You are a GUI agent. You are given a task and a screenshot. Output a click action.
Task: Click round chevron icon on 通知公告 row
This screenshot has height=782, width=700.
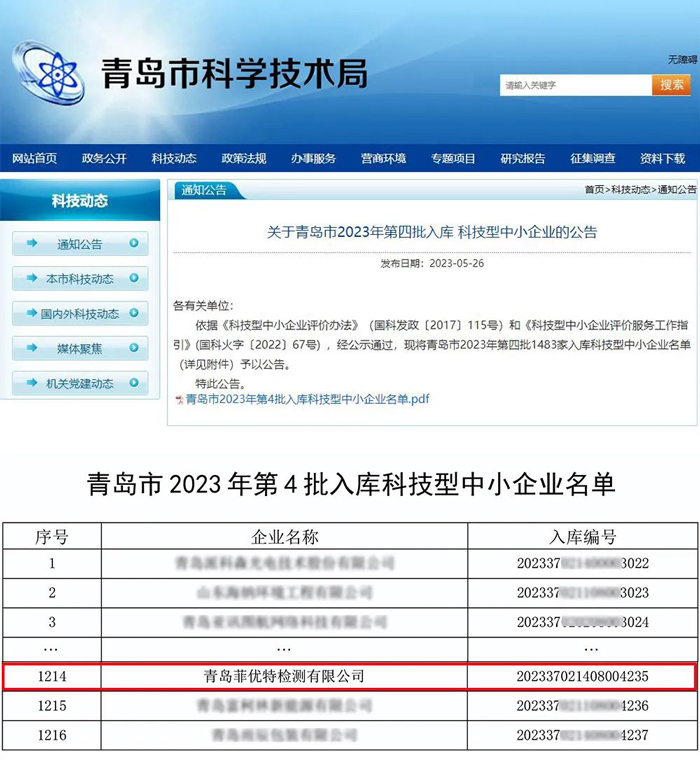(x=134, y=243)
